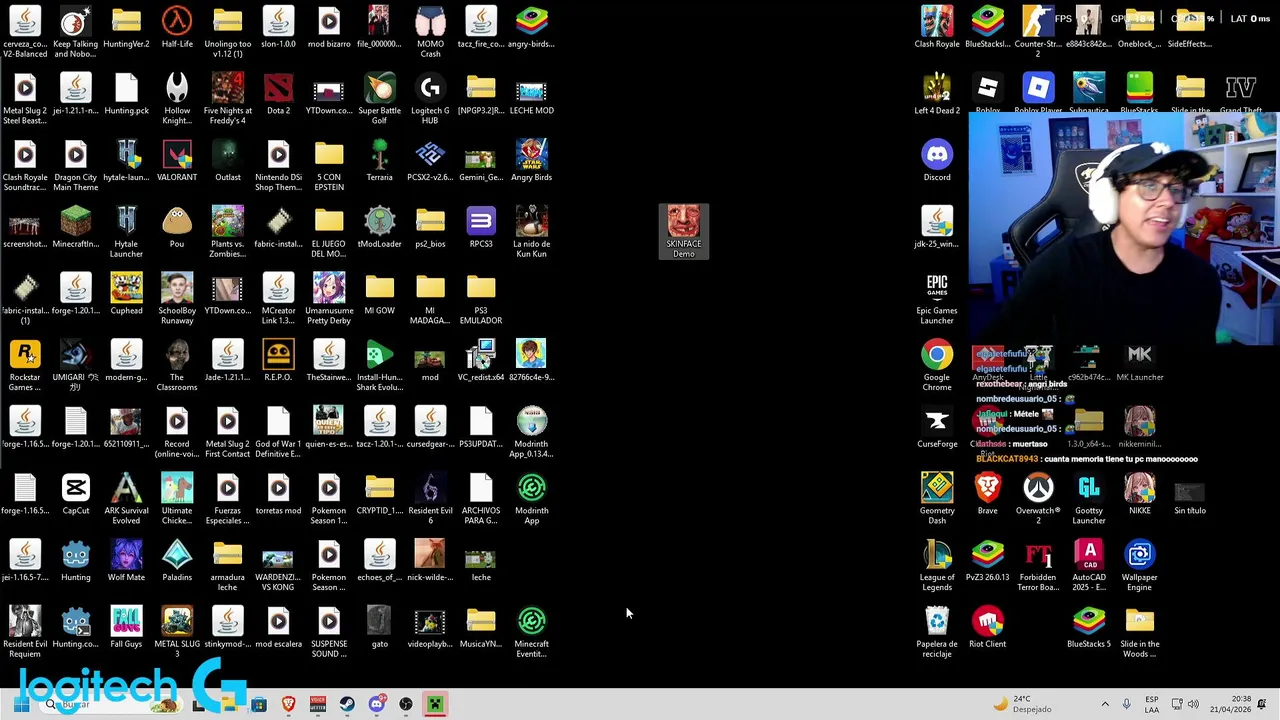Open the Overwatch 2 shortcut

click(x=1038, y=500)
